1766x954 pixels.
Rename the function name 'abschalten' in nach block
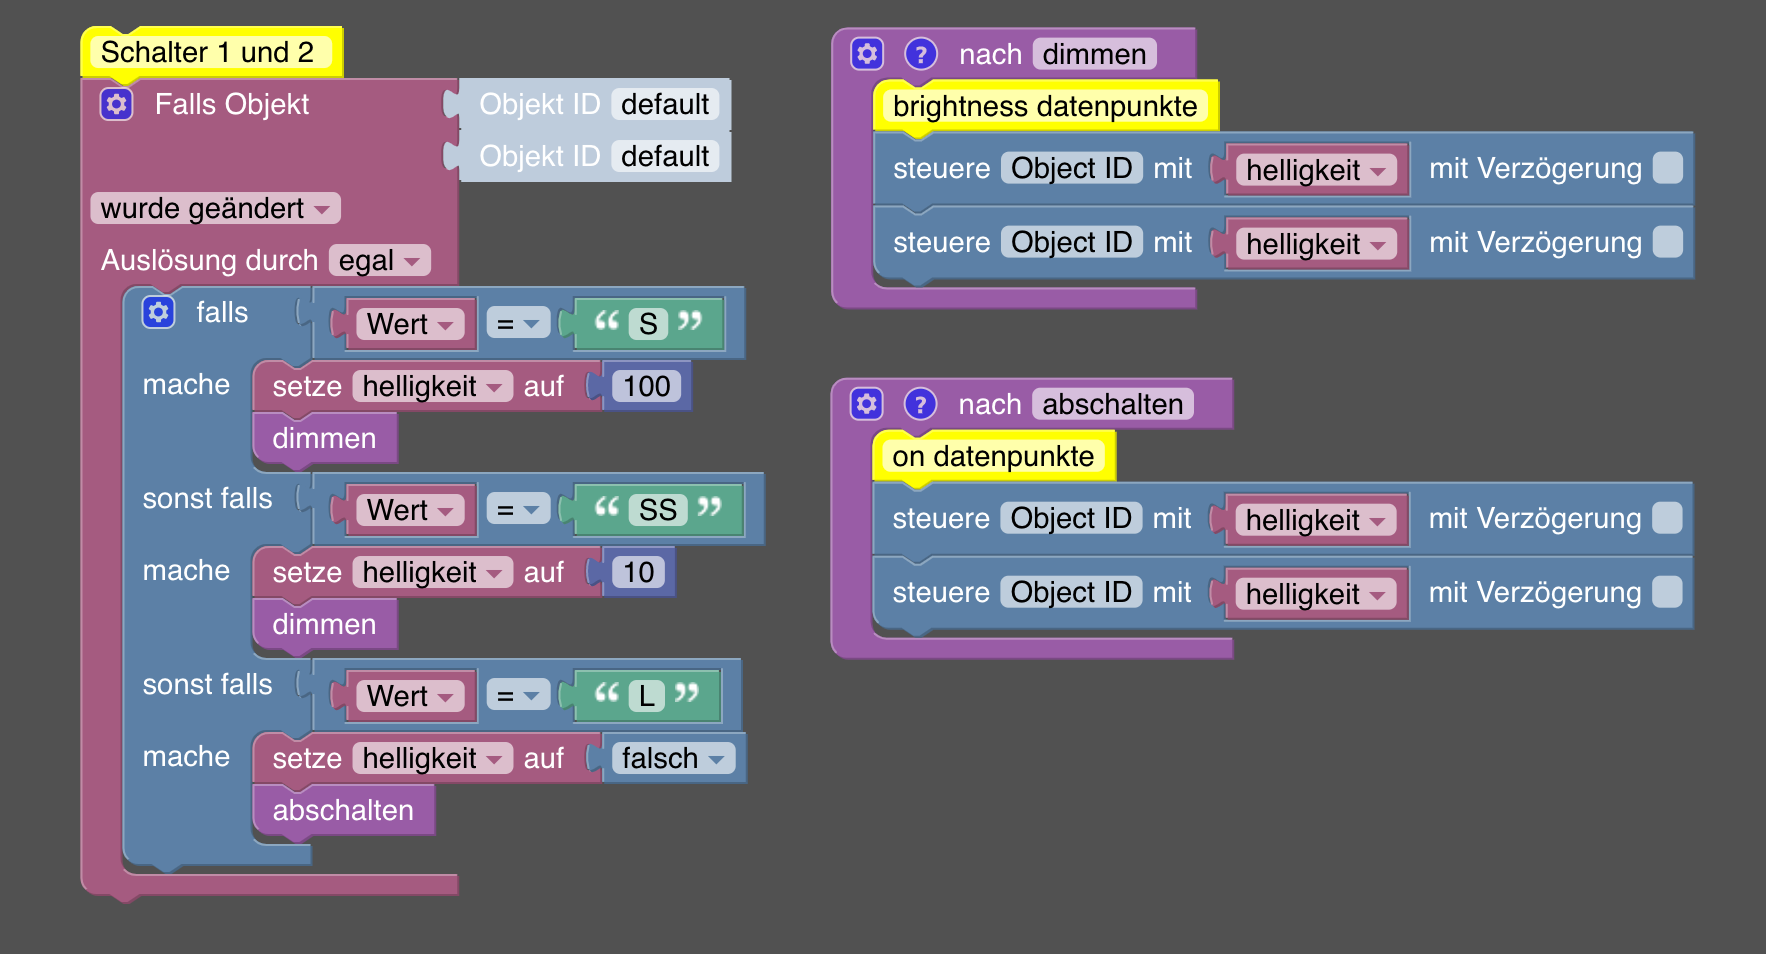1113,404
